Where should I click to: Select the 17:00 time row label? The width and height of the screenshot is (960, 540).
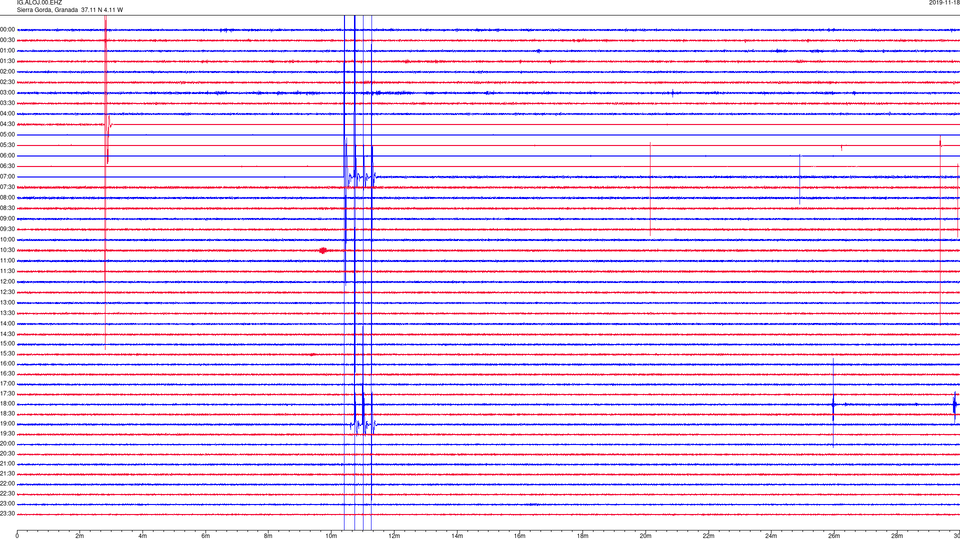point(7,384)
